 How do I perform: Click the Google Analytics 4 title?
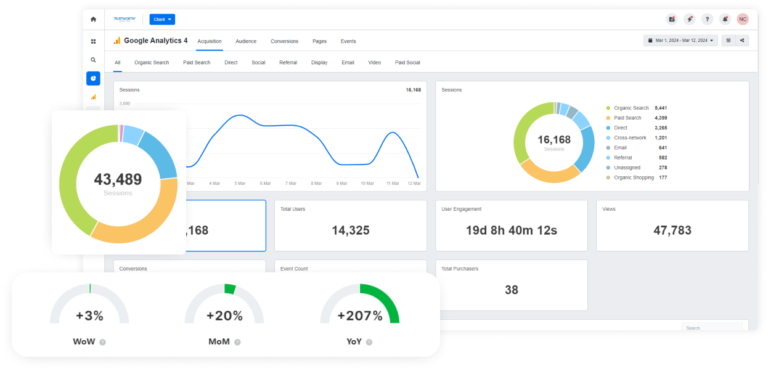point(156,41)
